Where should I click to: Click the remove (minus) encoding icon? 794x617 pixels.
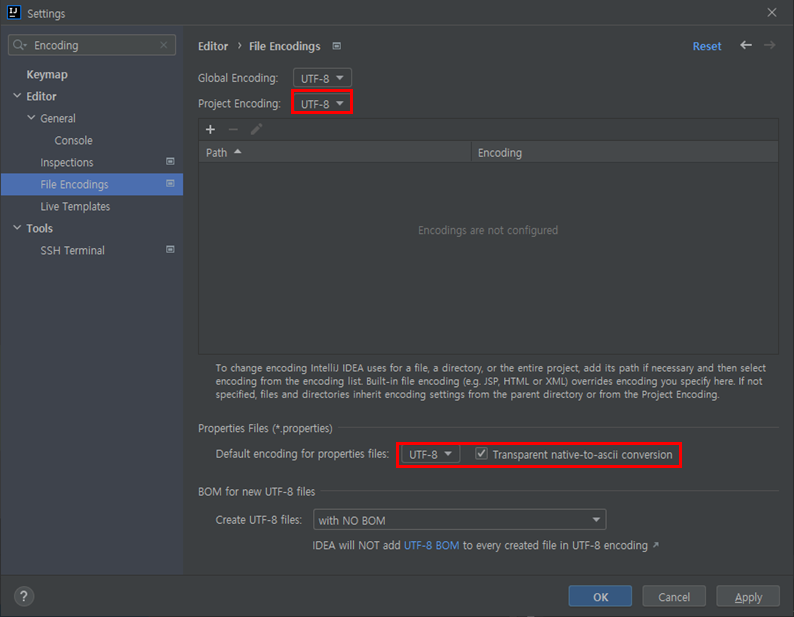point(233,130)
